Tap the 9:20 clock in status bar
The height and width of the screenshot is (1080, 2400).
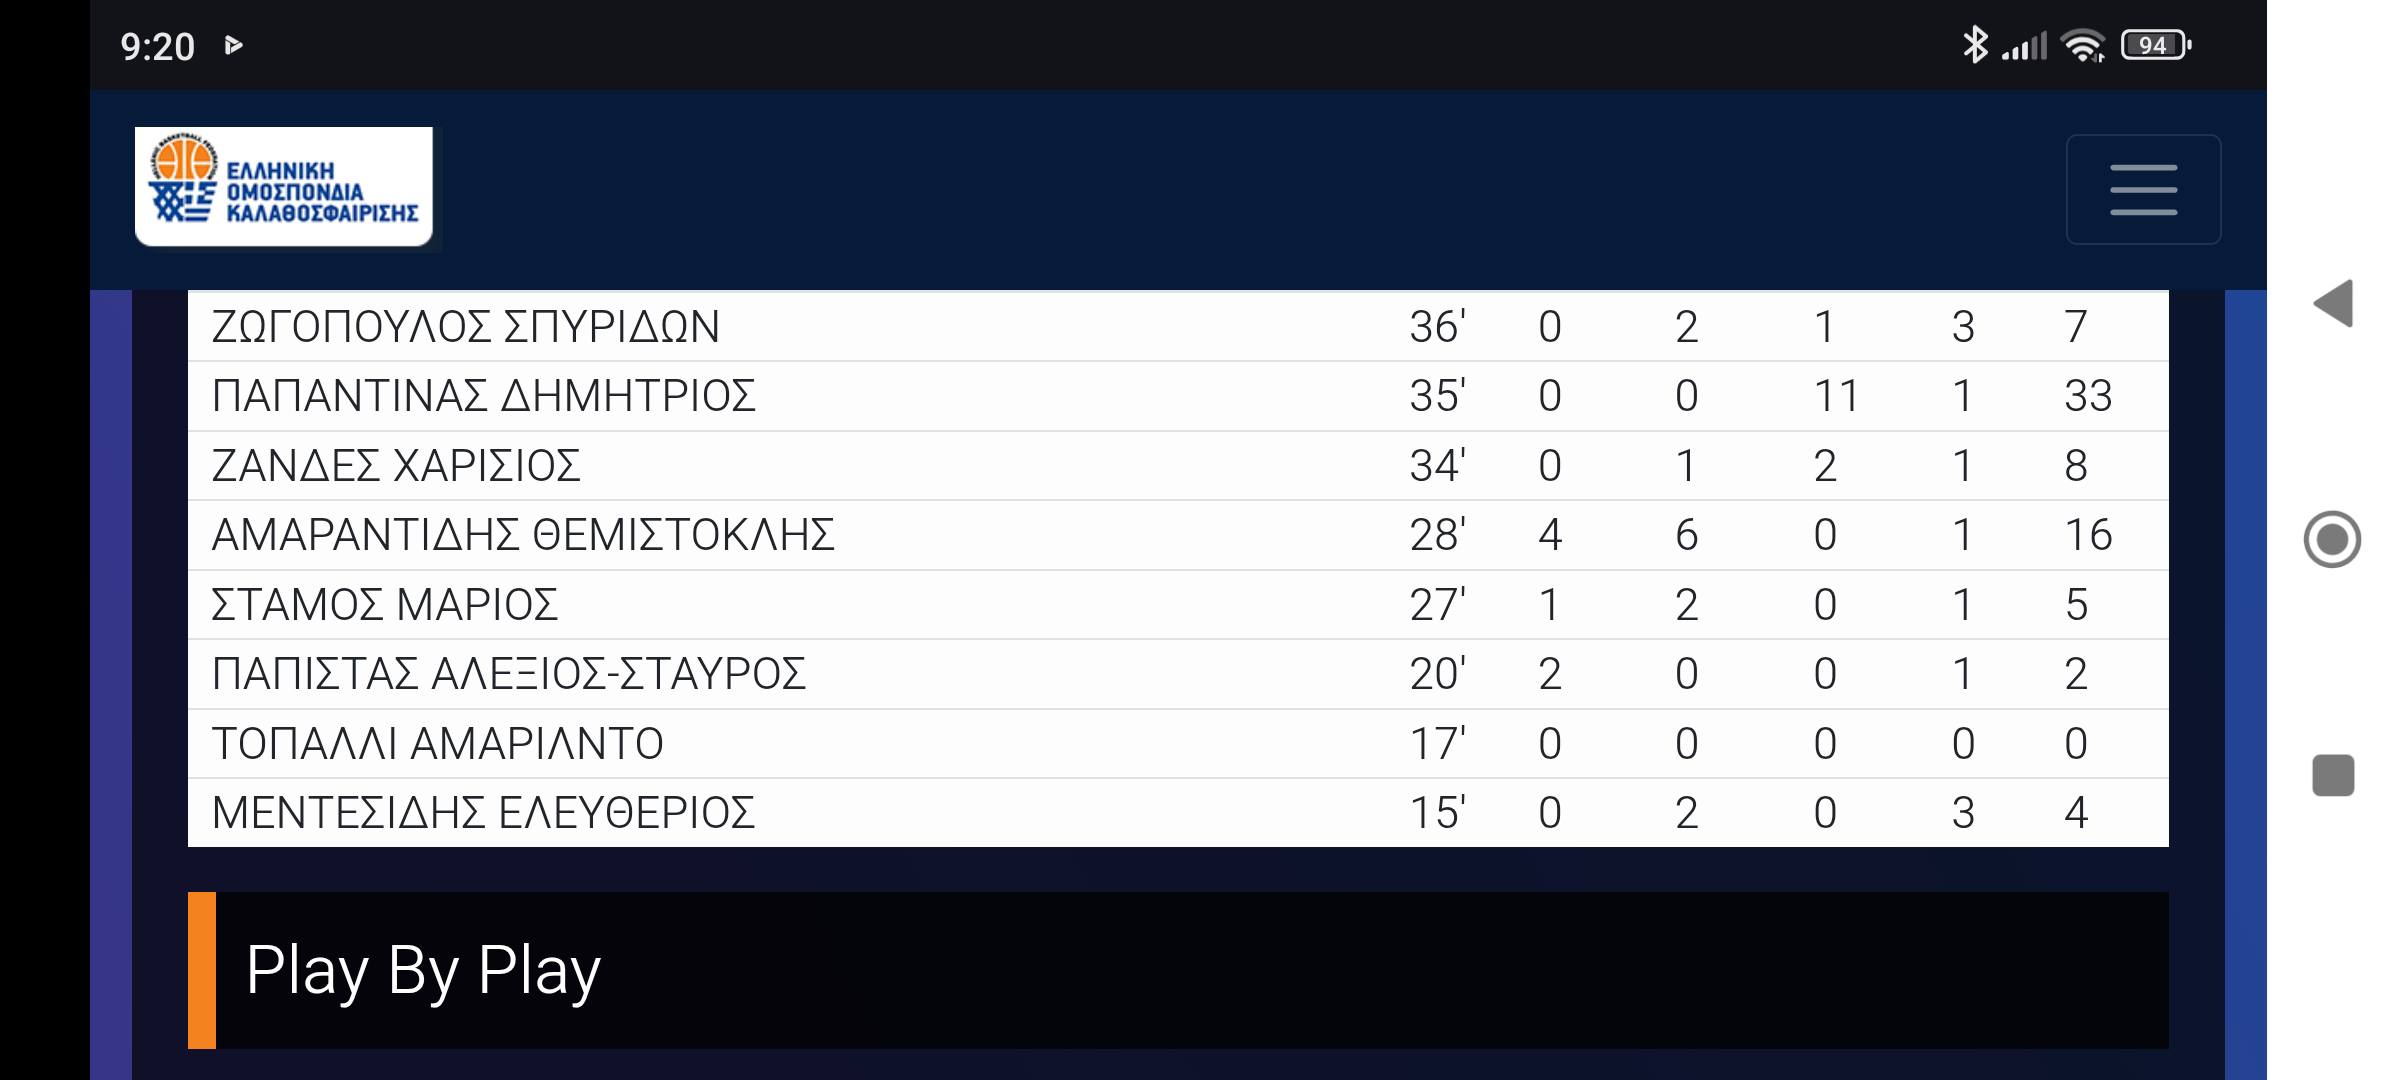(157, 47)
